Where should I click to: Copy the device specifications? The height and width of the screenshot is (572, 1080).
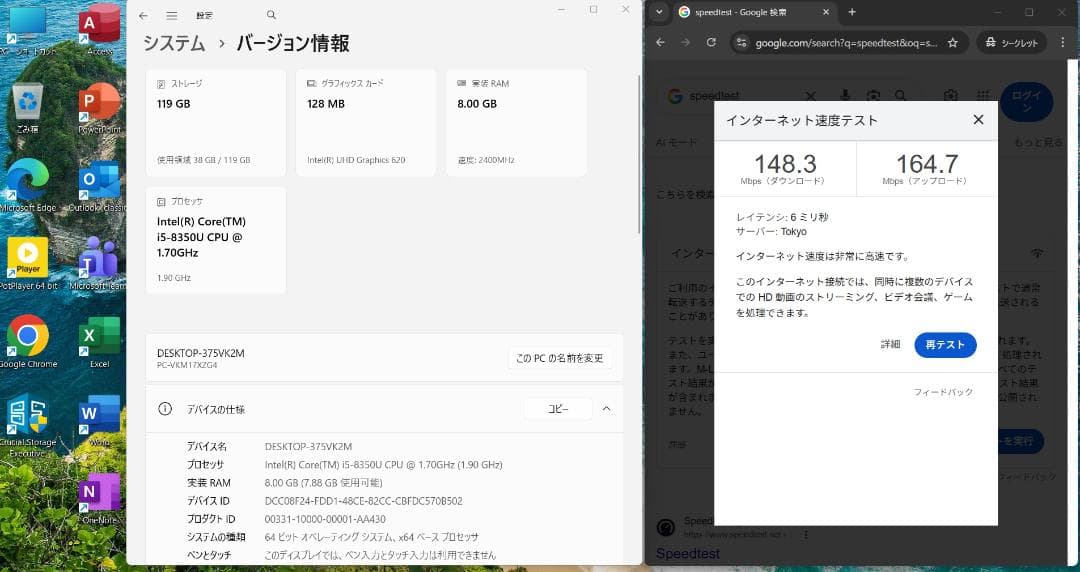click(558, 409)
